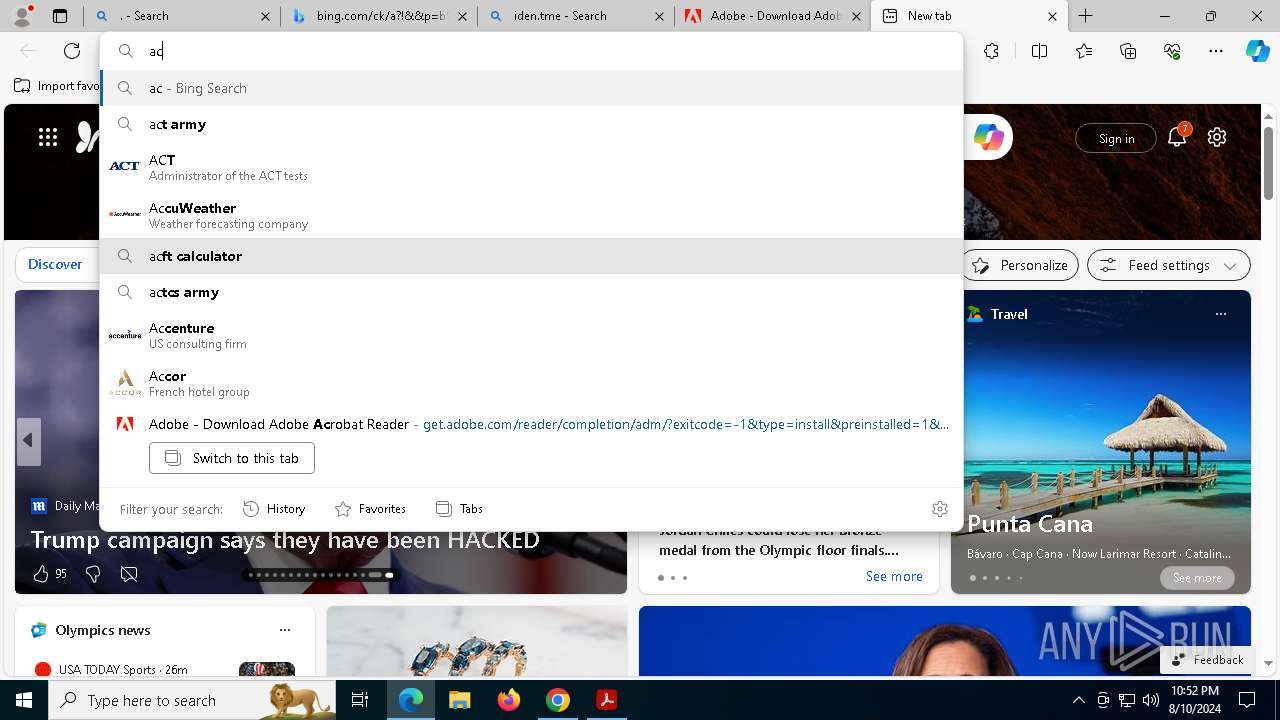Open the Copilot icon in search box
This screenshot has height=720, width=1280.
988,138
